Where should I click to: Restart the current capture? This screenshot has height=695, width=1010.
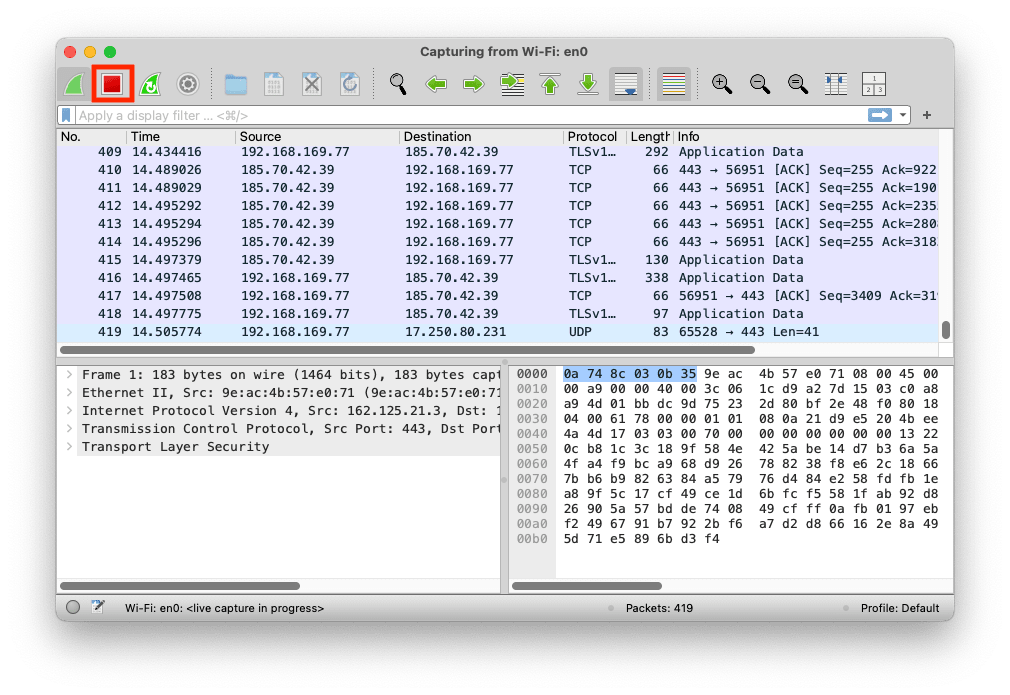[150, 84]
